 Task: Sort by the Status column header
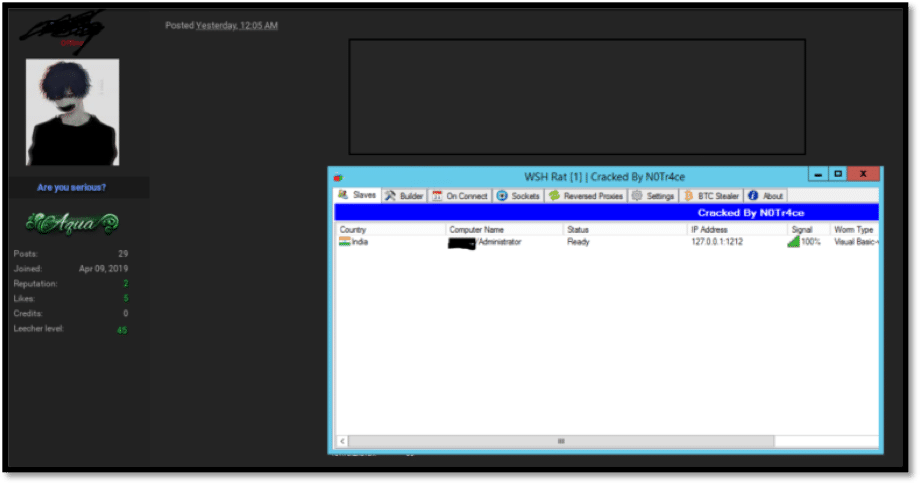625,229
